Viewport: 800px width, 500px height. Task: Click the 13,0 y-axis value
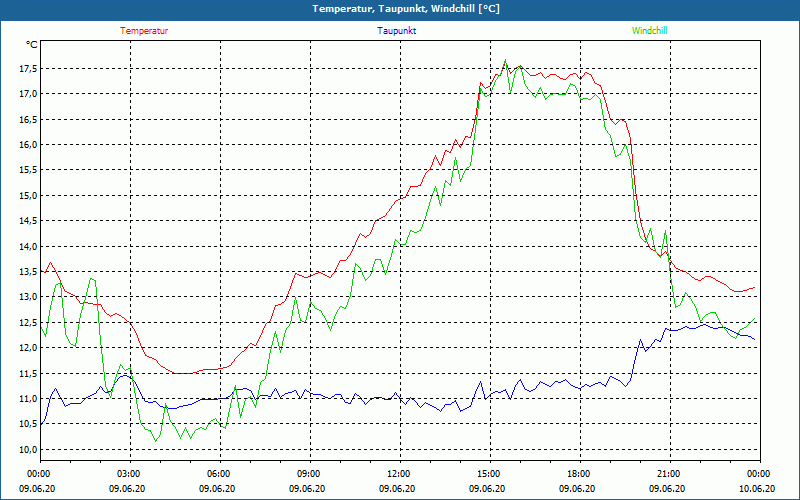click(29, 297)
